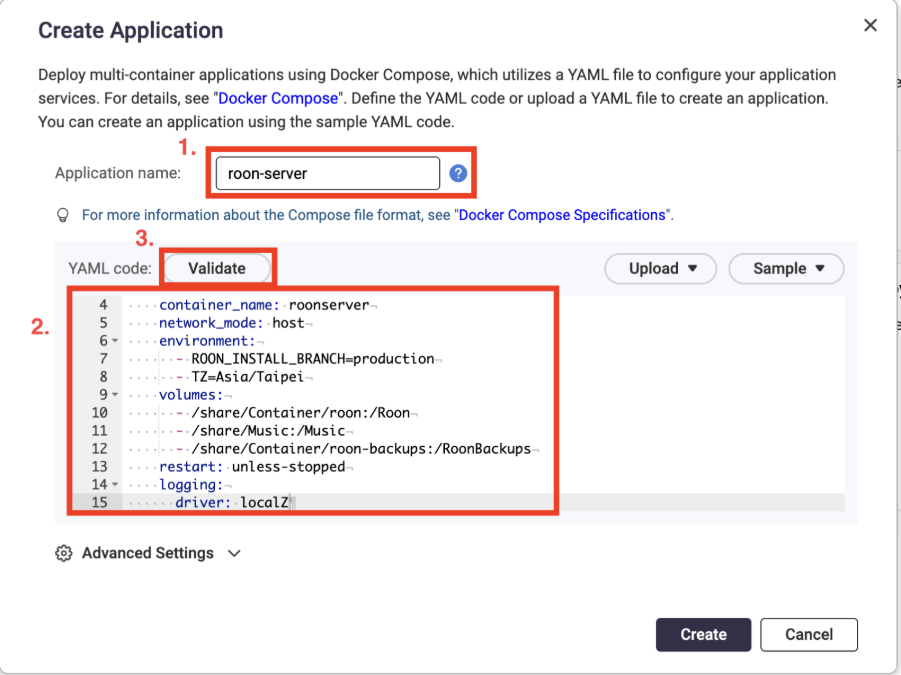Open the Upload dropdown

(x=660, y=269)
